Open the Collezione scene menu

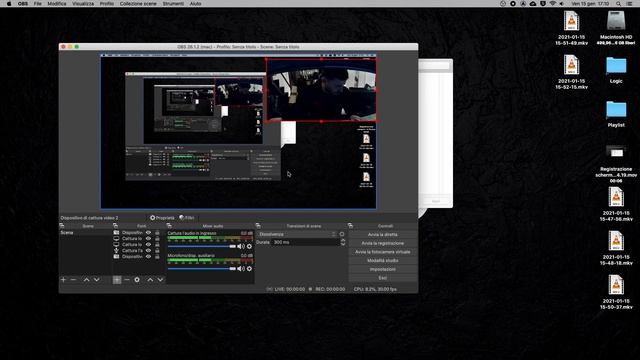[x=138, y=4]
